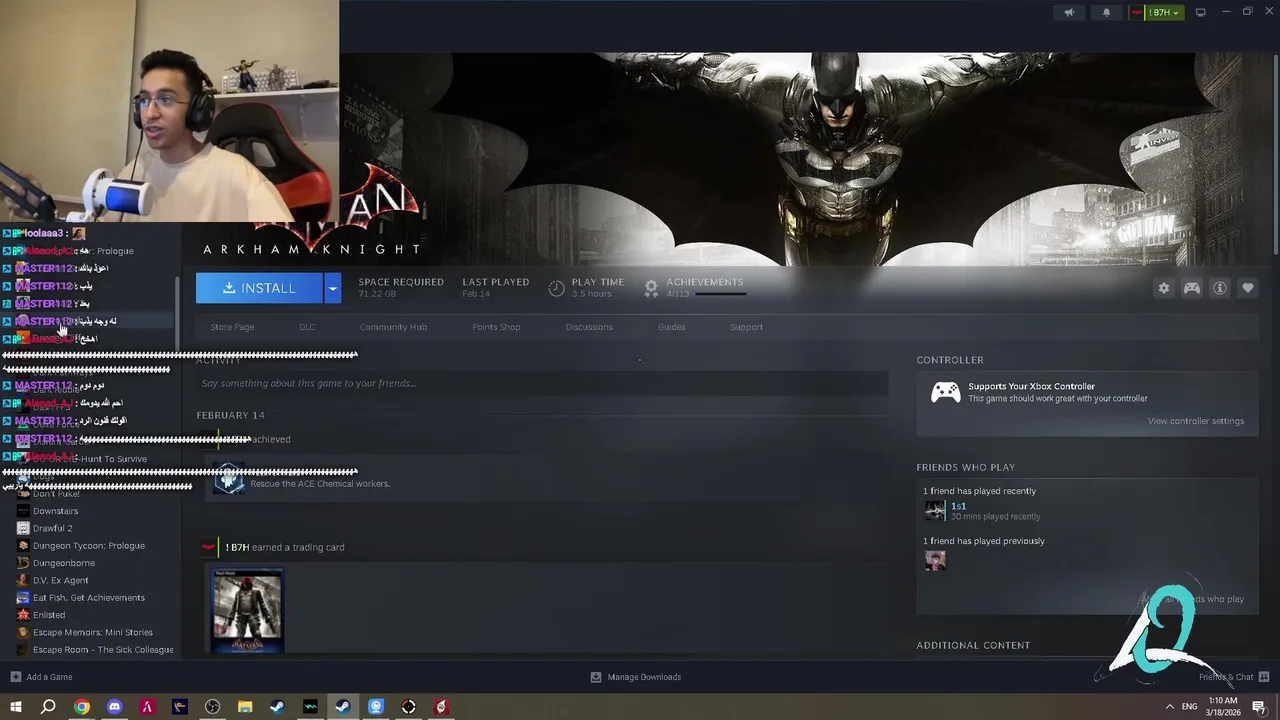The width and height of the screenshot is (1280, 720).
Task: Show hidden system tray icons chevron
Action: coord(1170,707)
